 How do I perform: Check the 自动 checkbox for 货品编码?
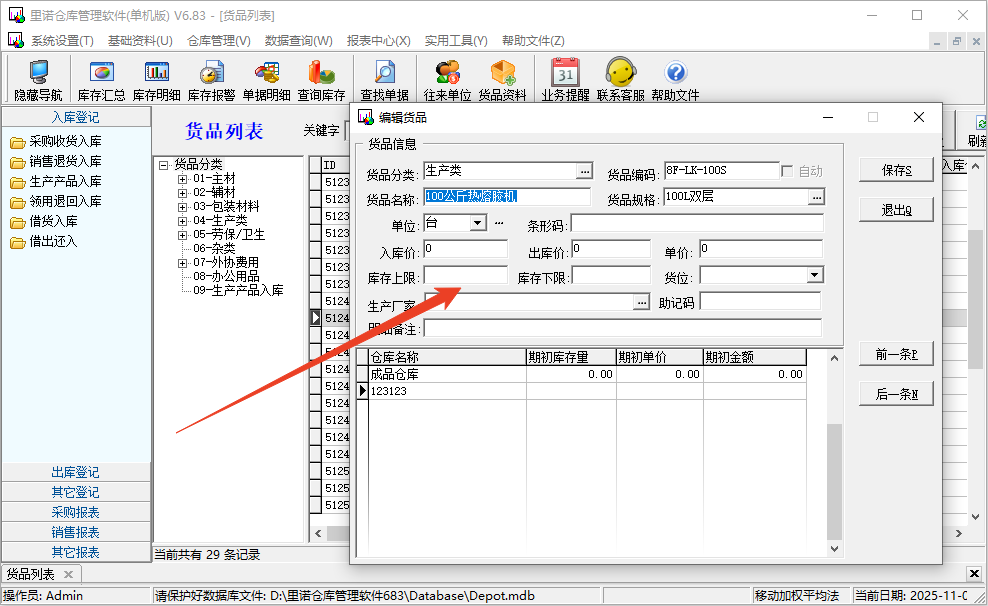click(786, 169)
